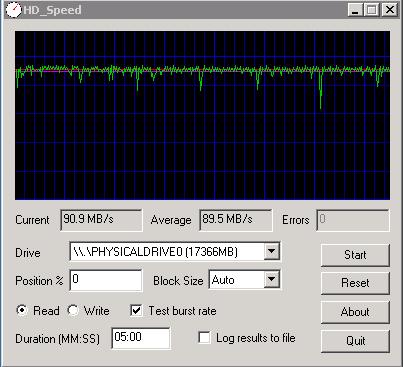Viewport: 403px width, 367px height.
Task: Click the Read radio label text
Action: click(46, 311)
